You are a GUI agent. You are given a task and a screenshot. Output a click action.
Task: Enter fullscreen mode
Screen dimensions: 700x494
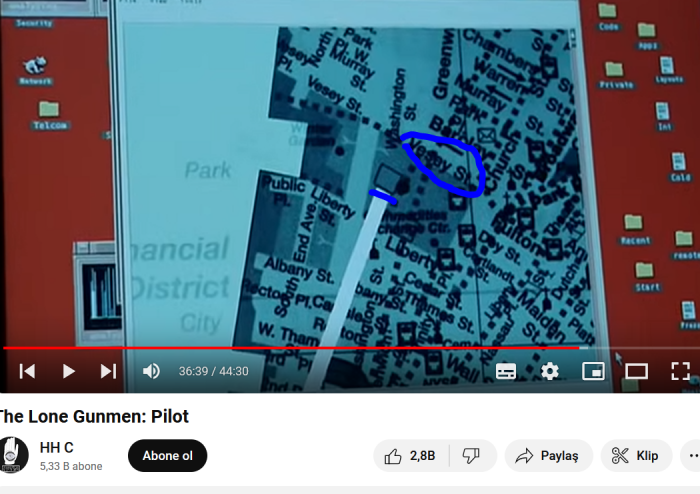[x=680, y=371]
